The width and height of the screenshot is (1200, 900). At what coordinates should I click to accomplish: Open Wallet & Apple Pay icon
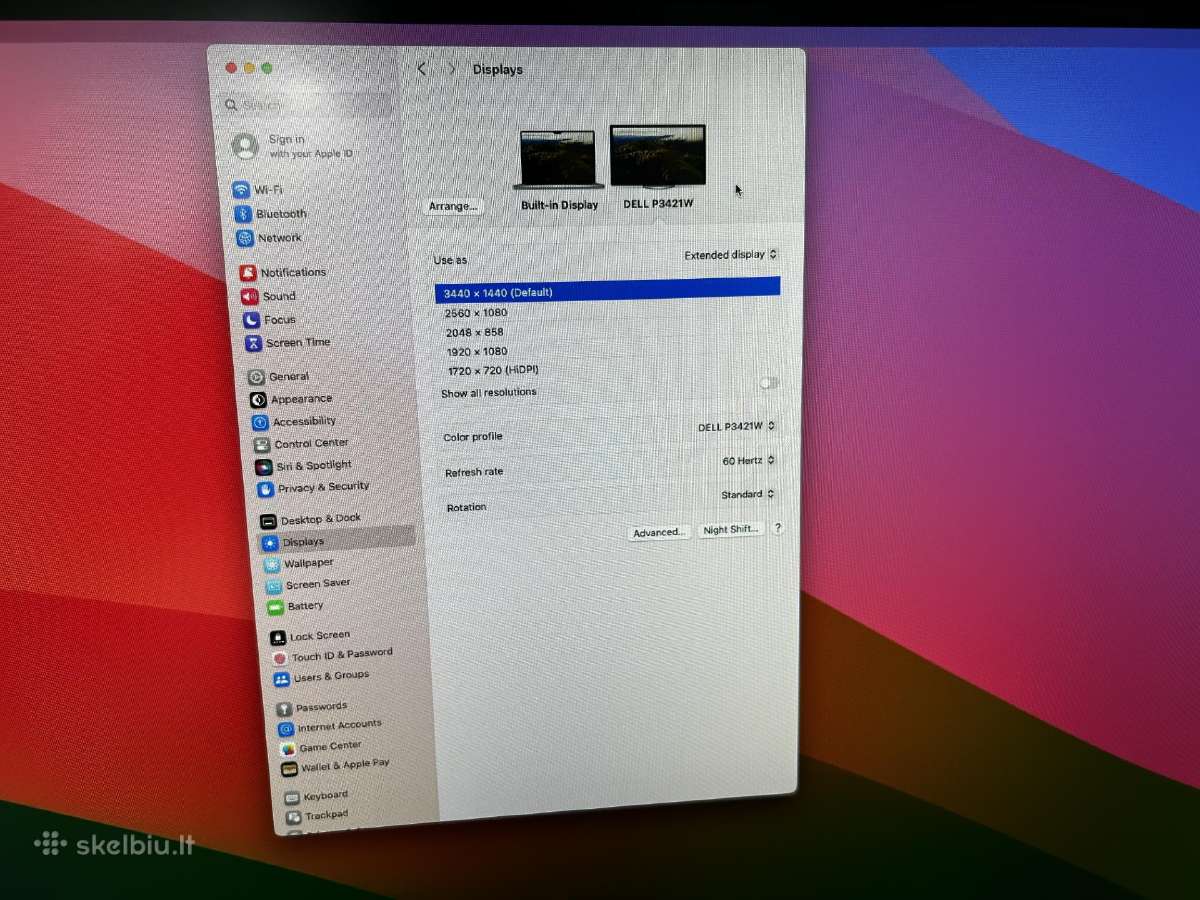[289, 768]
